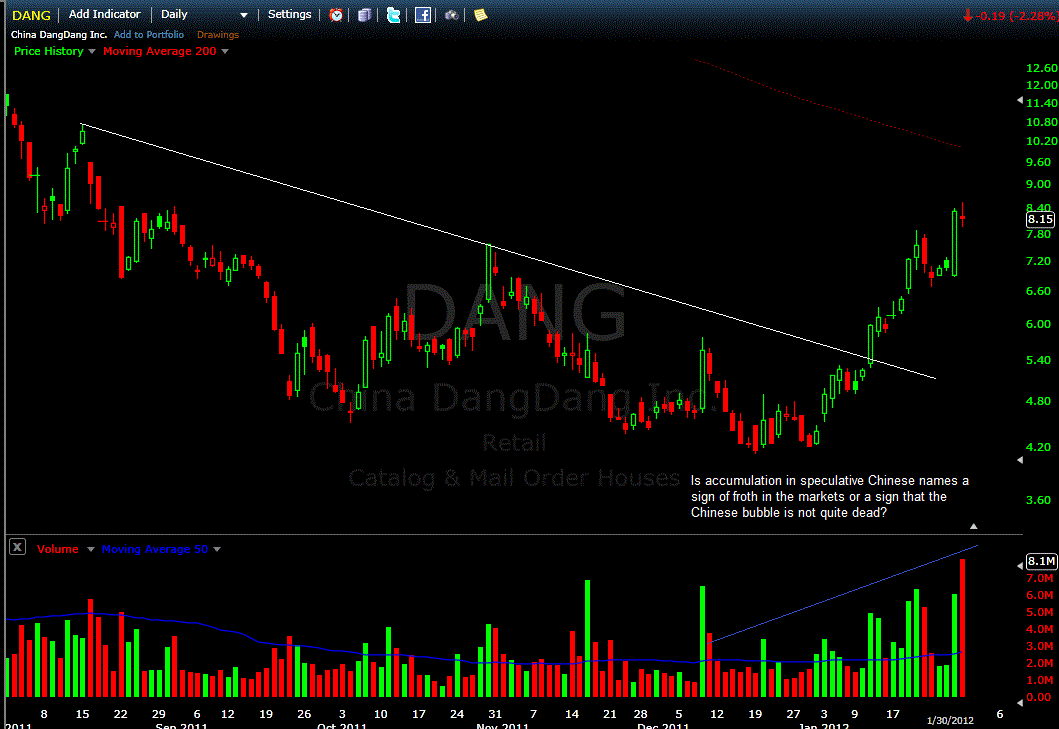Take a chart snapshot with camera icon
The width and height of the screenshot is (1059, 729).
point(451,15)
